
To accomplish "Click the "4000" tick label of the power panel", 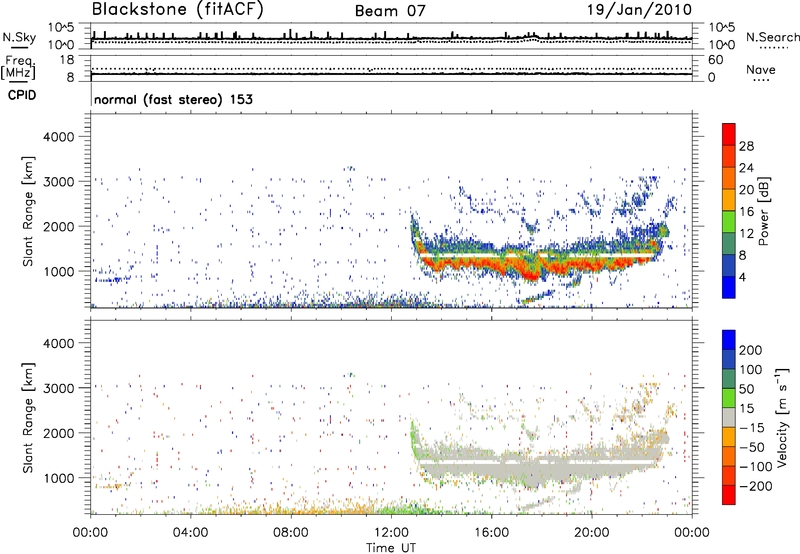I will point(59,137).
